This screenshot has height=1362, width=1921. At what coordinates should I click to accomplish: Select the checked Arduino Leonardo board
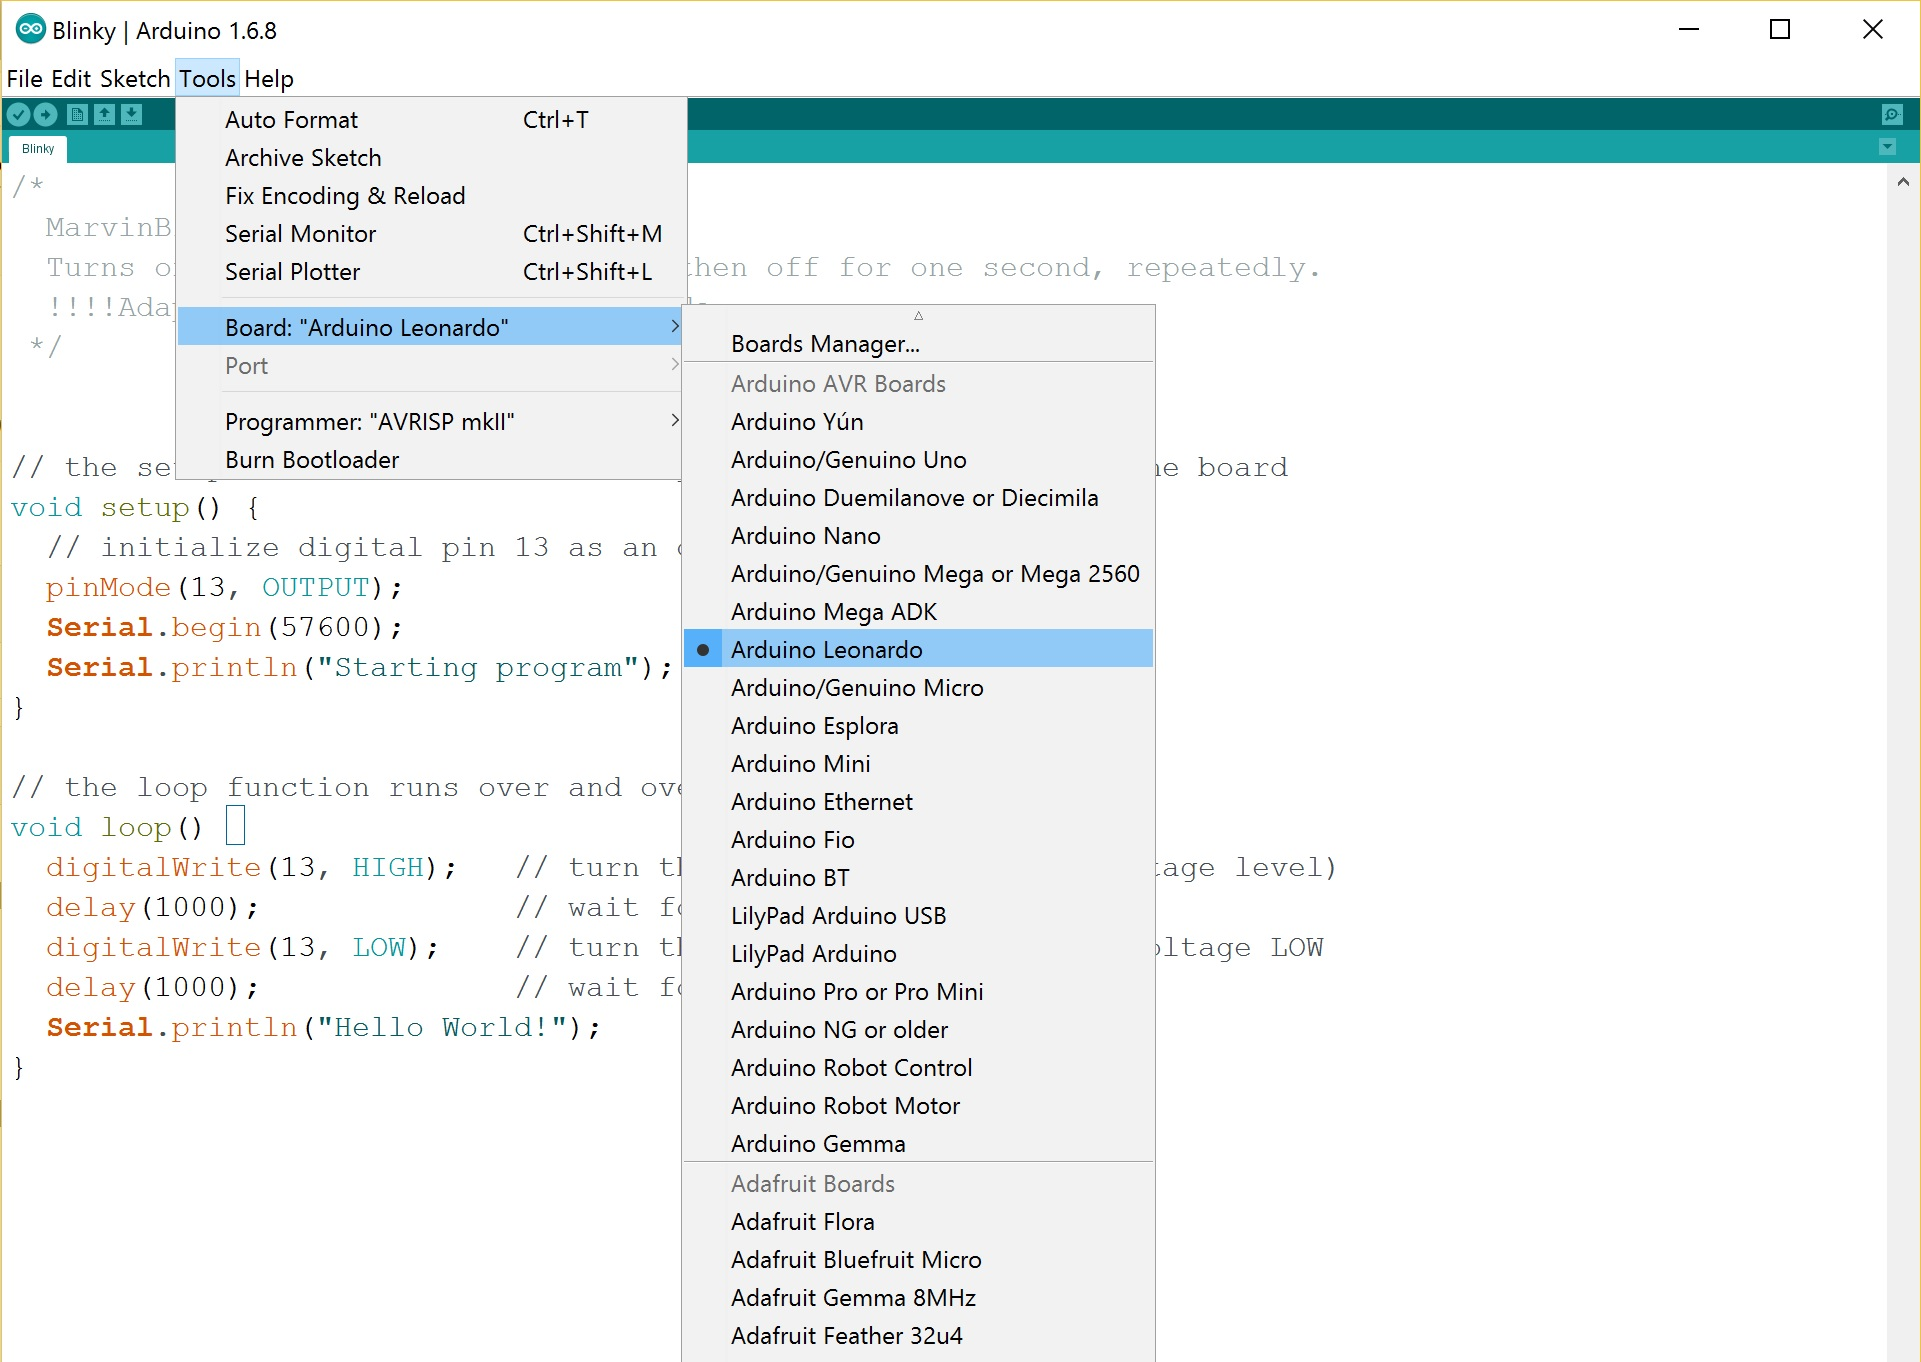coord(918,650)
